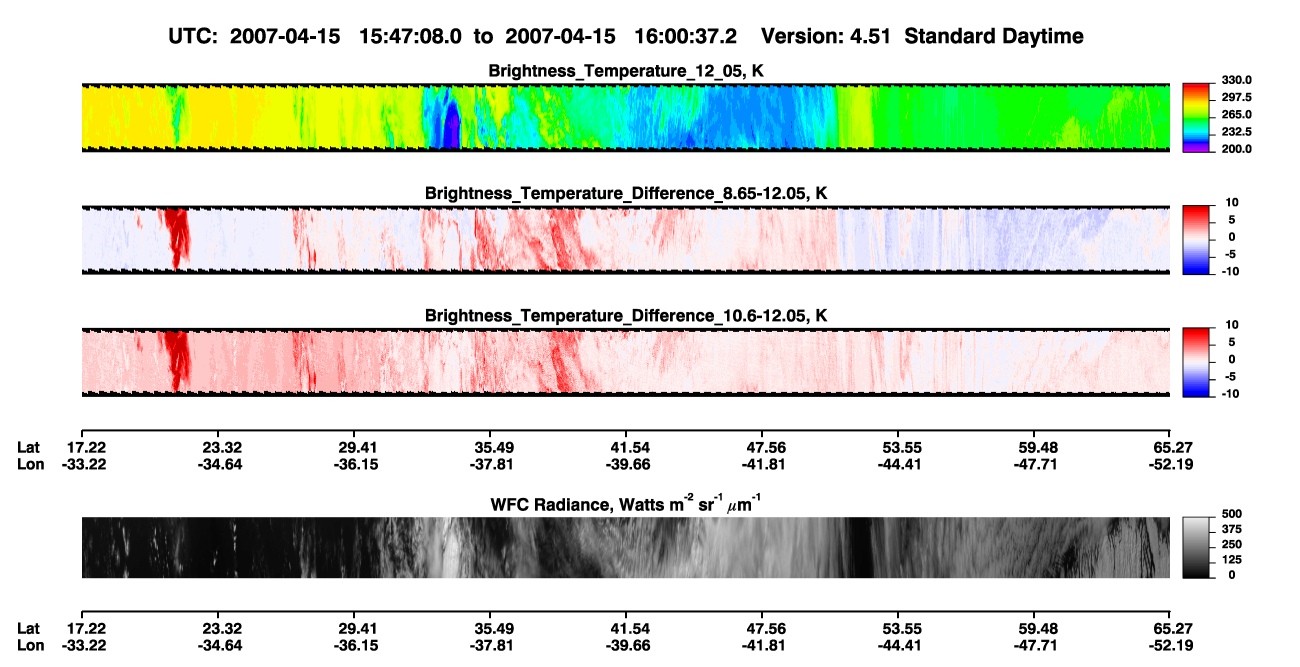Click longitude -44.41 on the axis below WFC Radiance
The width and height of the screenshot is (1300, 667).
pos(898,645)
